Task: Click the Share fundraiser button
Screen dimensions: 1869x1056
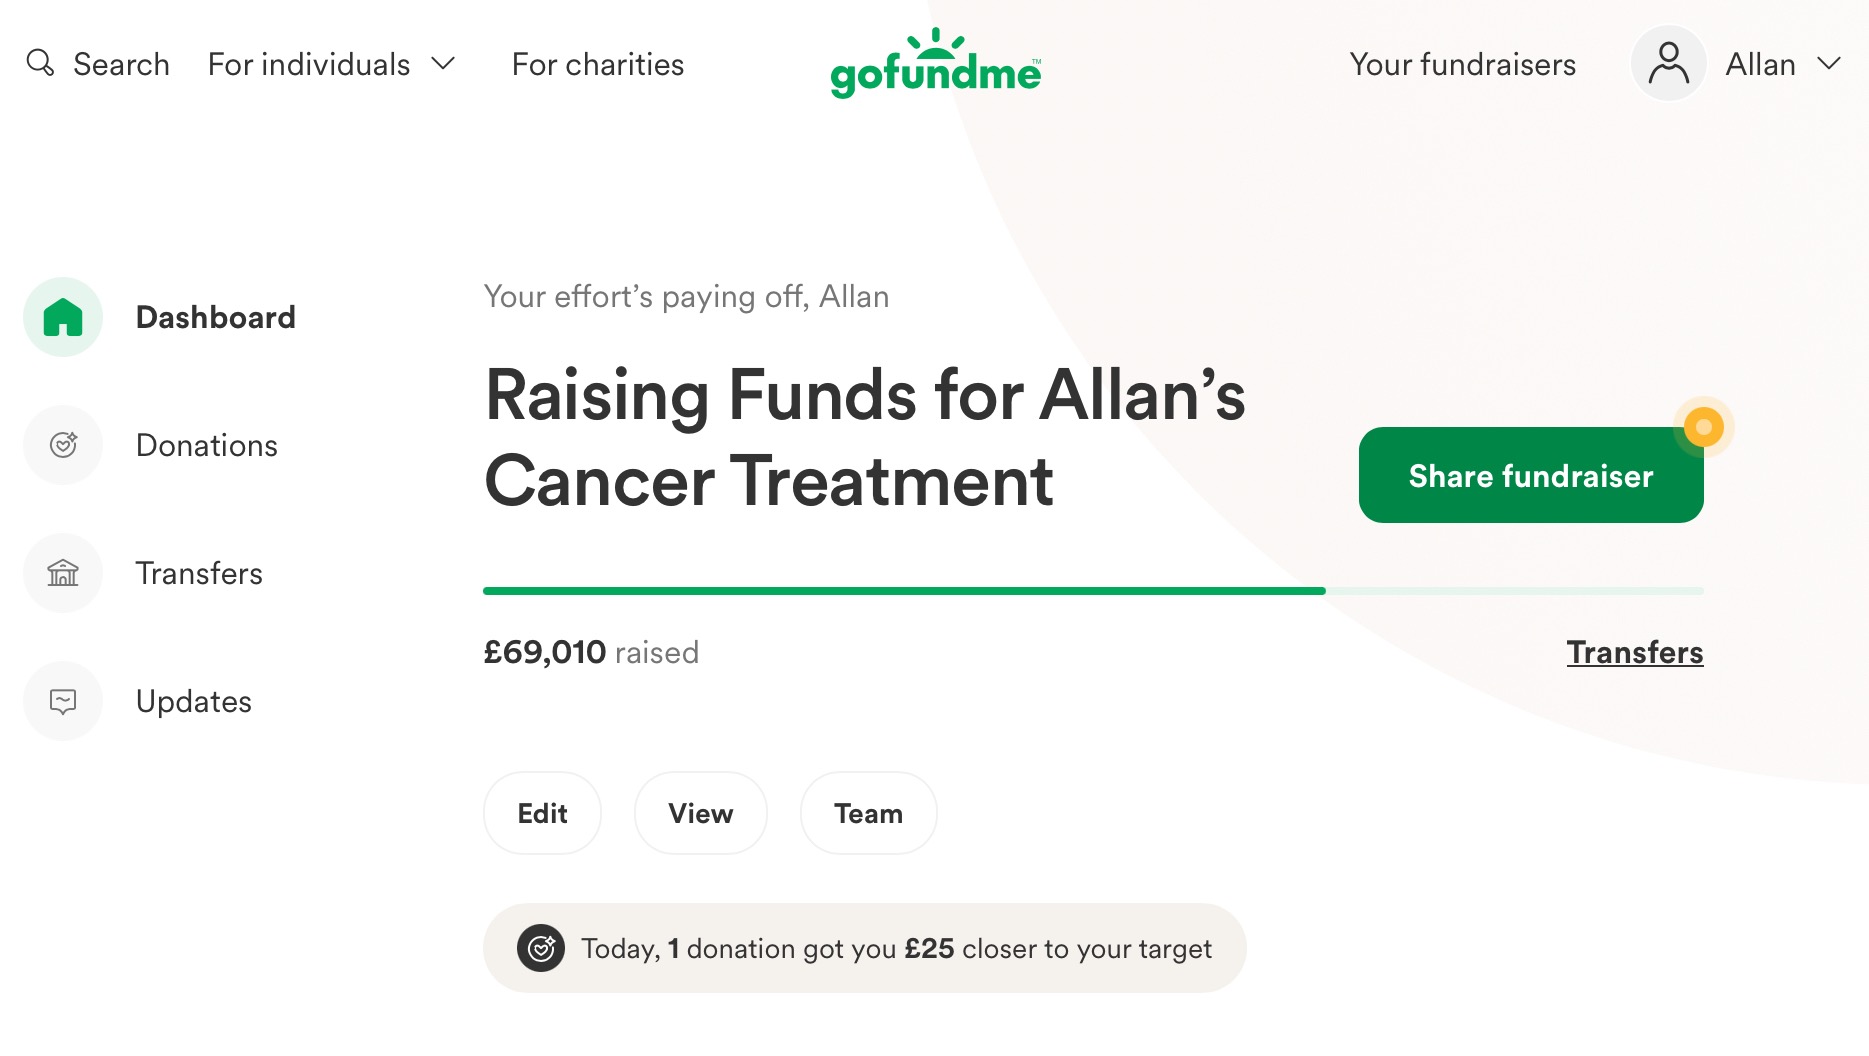Action: tap(1531, 475)
